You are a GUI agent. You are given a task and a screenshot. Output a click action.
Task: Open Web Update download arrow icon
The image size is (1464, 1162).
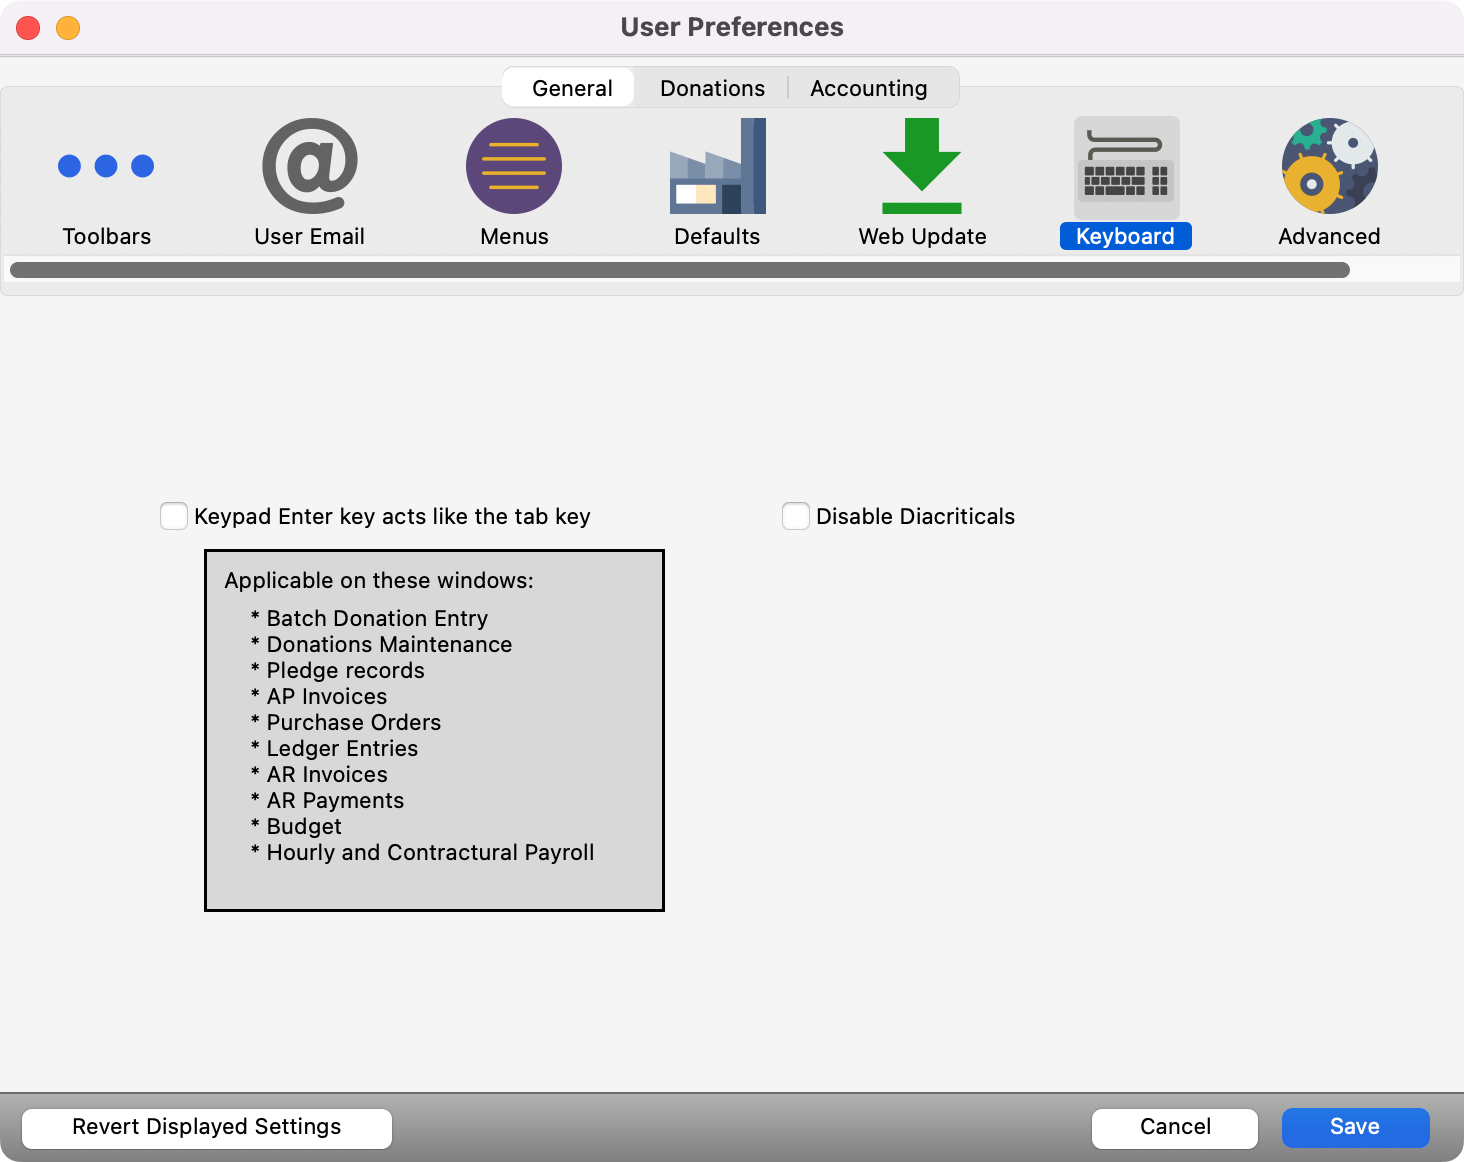[922, 167]
